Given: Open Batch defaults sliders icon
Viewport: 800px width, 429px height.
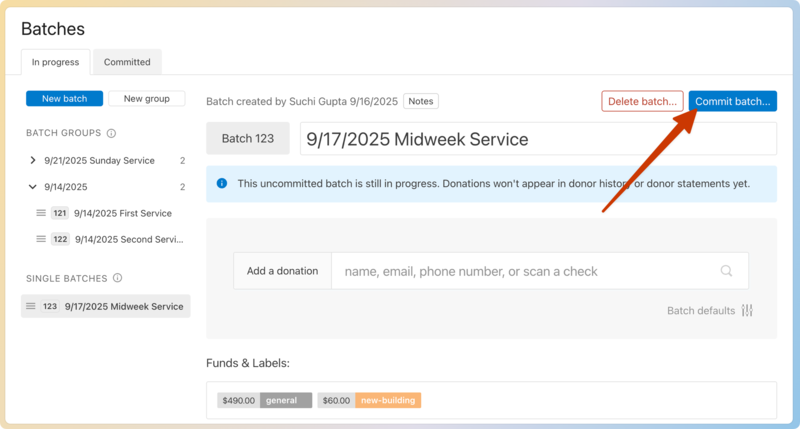Looking at the screenshot, I should click(747, 311).
